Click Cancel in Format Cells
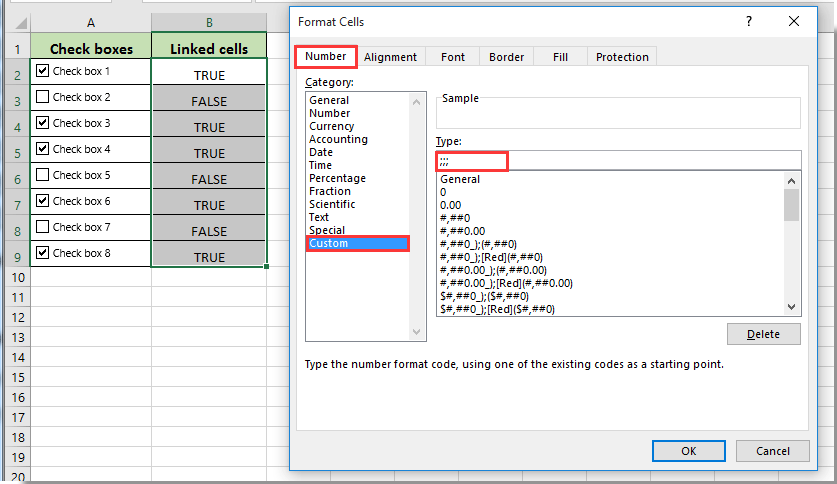Viewport: 837px width, 484px height. click(773, 451)
